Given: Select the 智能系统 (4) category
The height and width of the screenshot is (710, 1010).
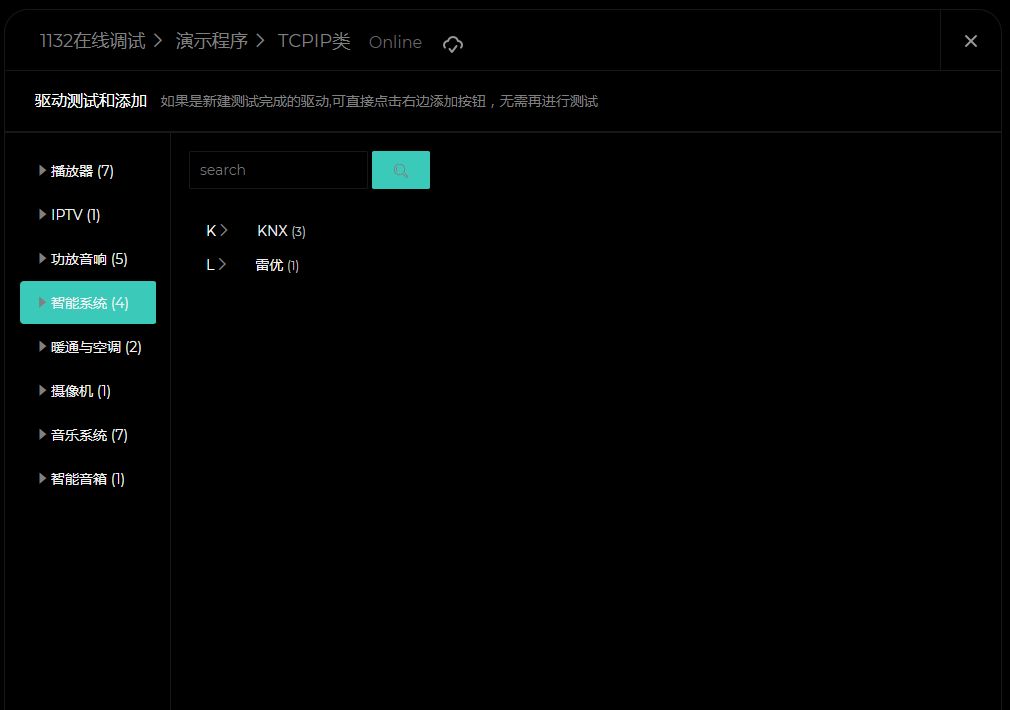Looking at the screenshot, I should (88, 302).
